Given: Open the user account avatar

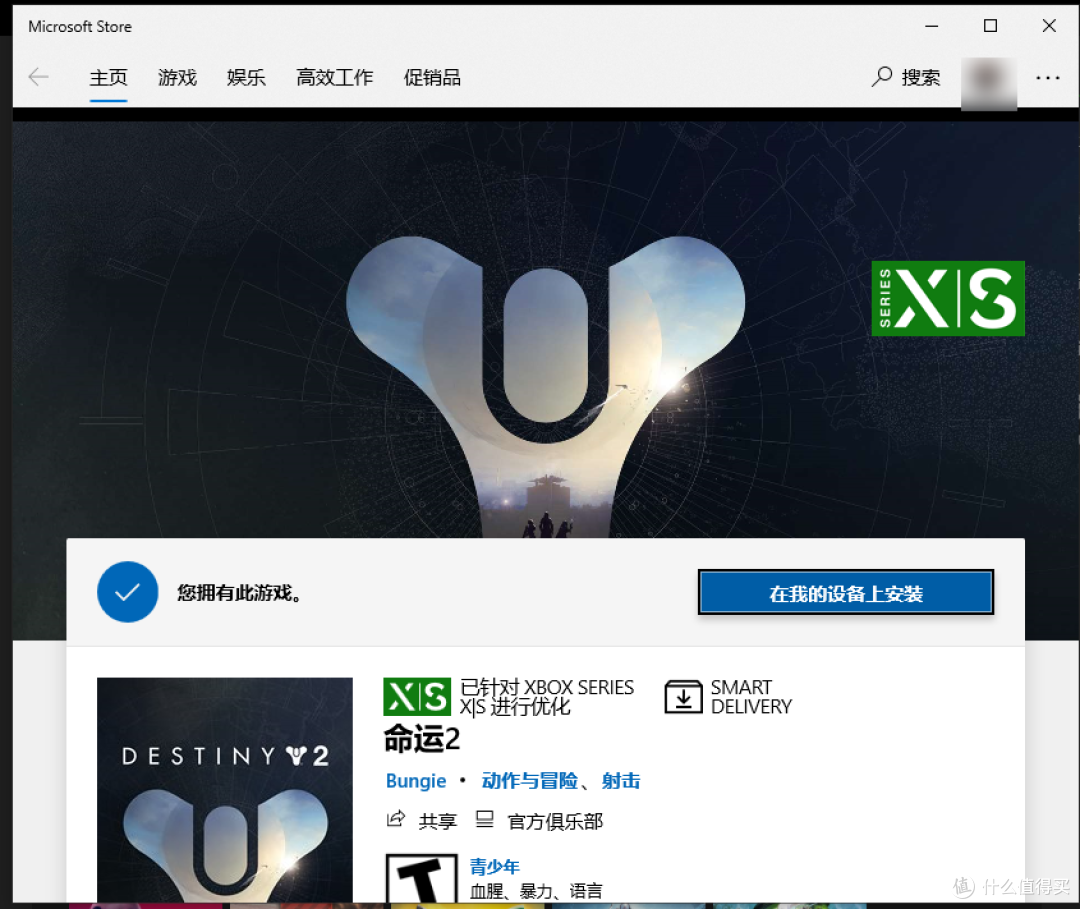Looking at the screenshot, I should click(x=988, y=83).
